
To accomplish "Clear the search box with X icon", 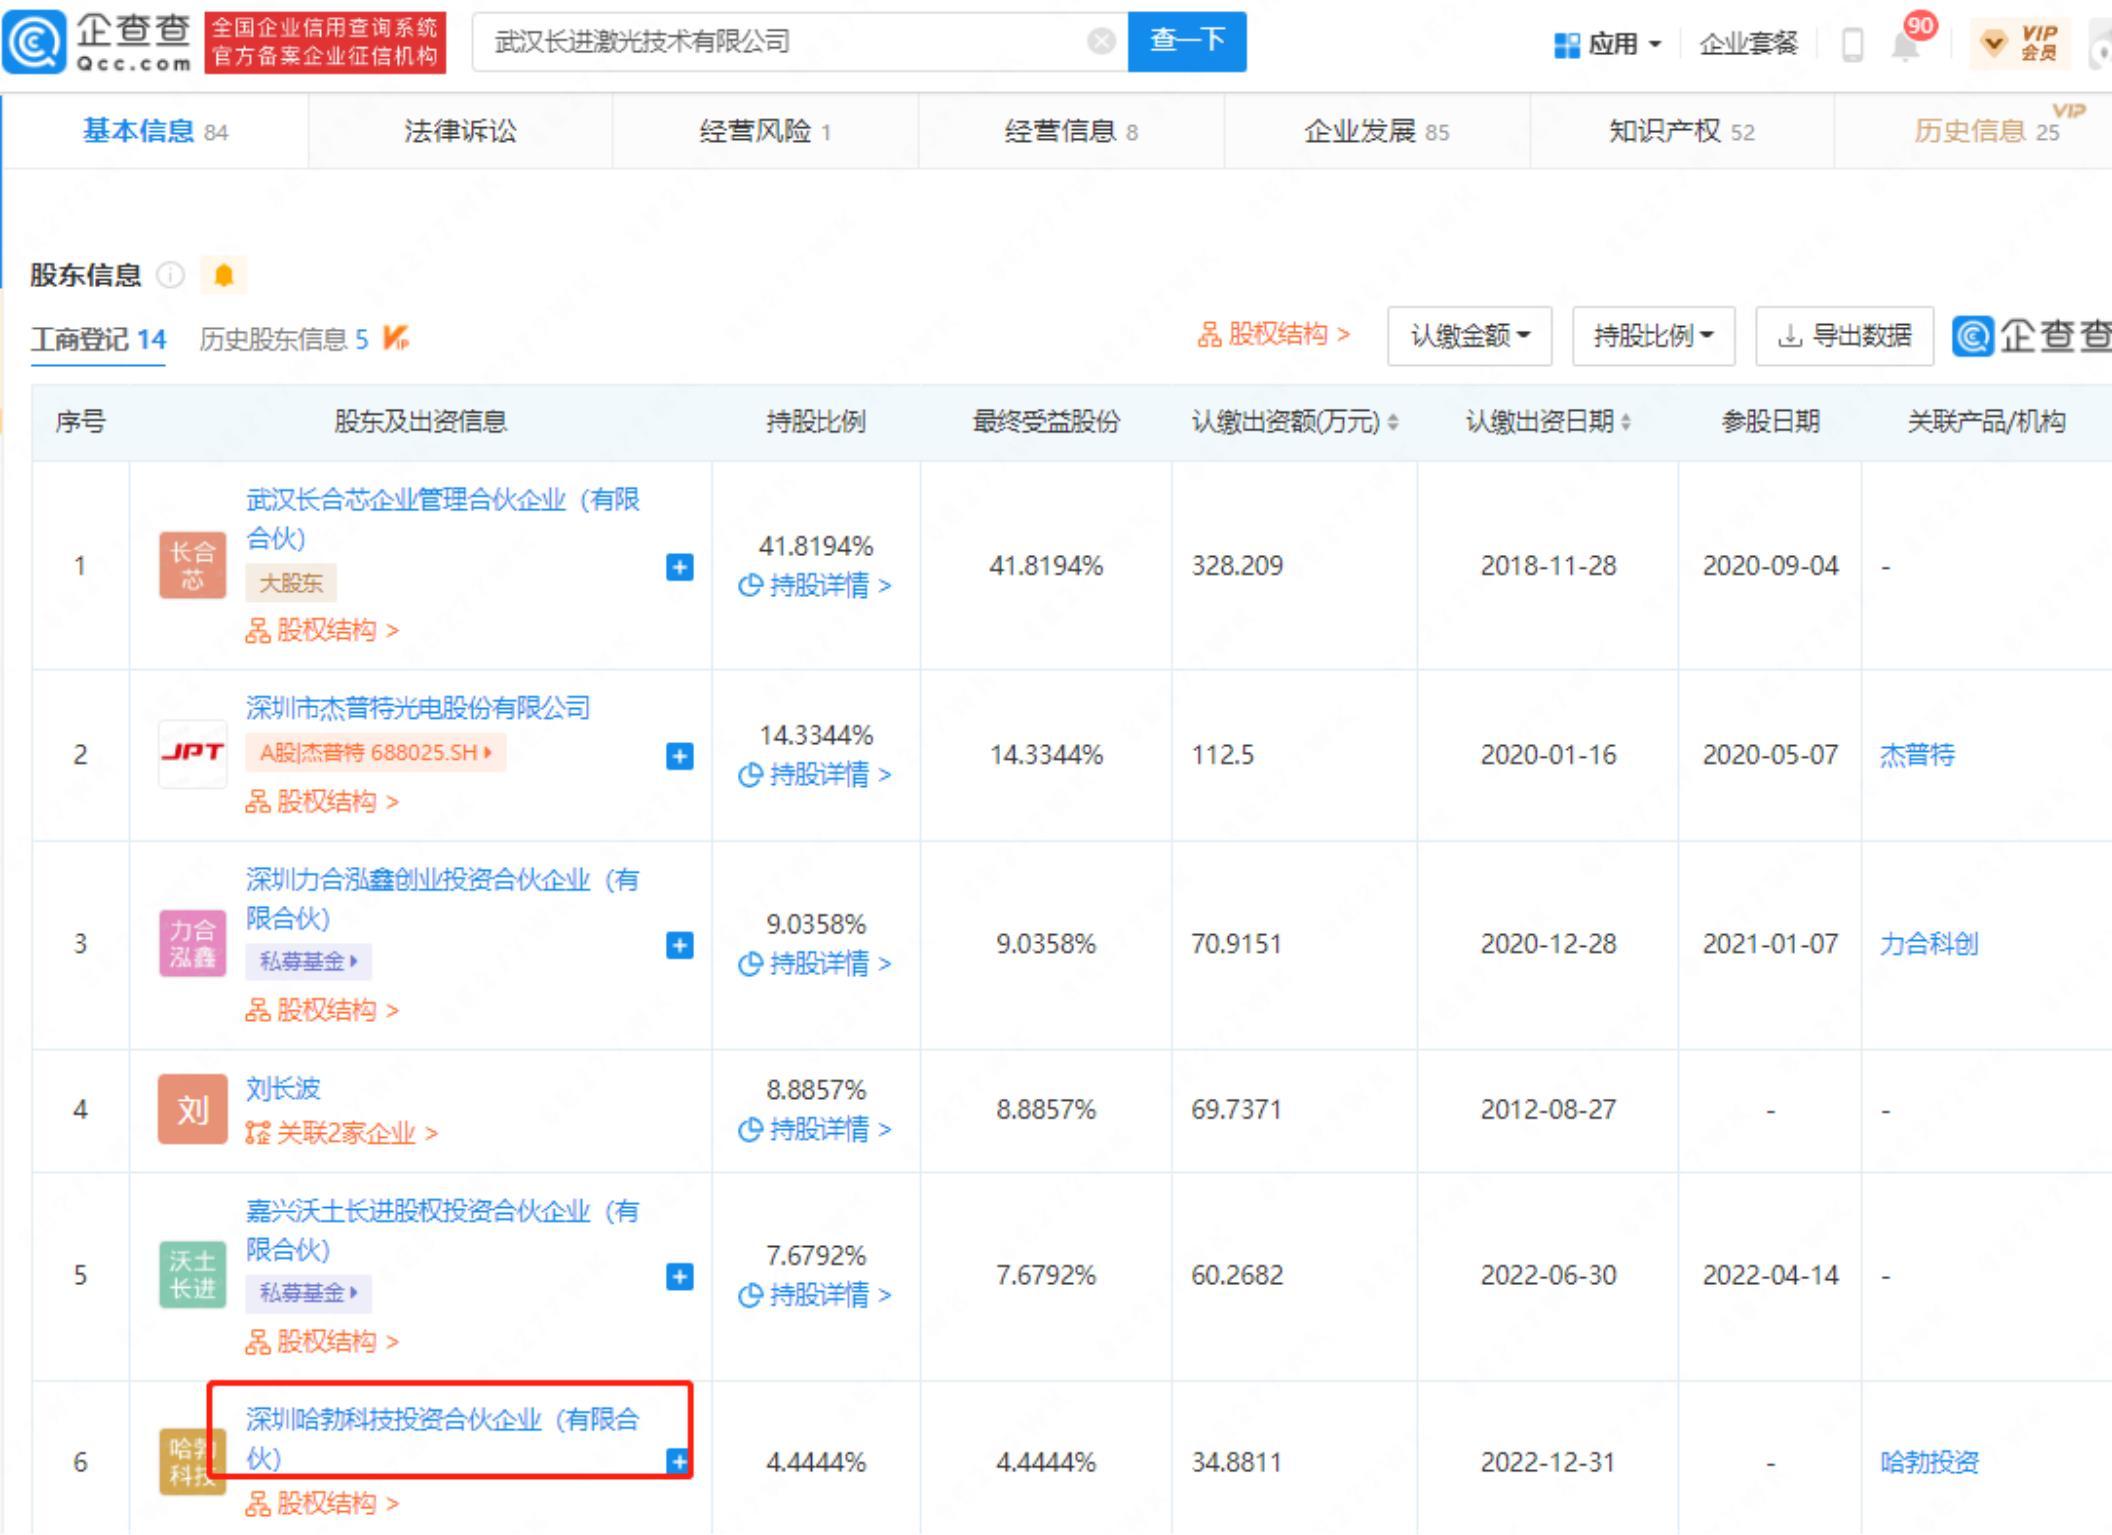I will (1101, 42).
